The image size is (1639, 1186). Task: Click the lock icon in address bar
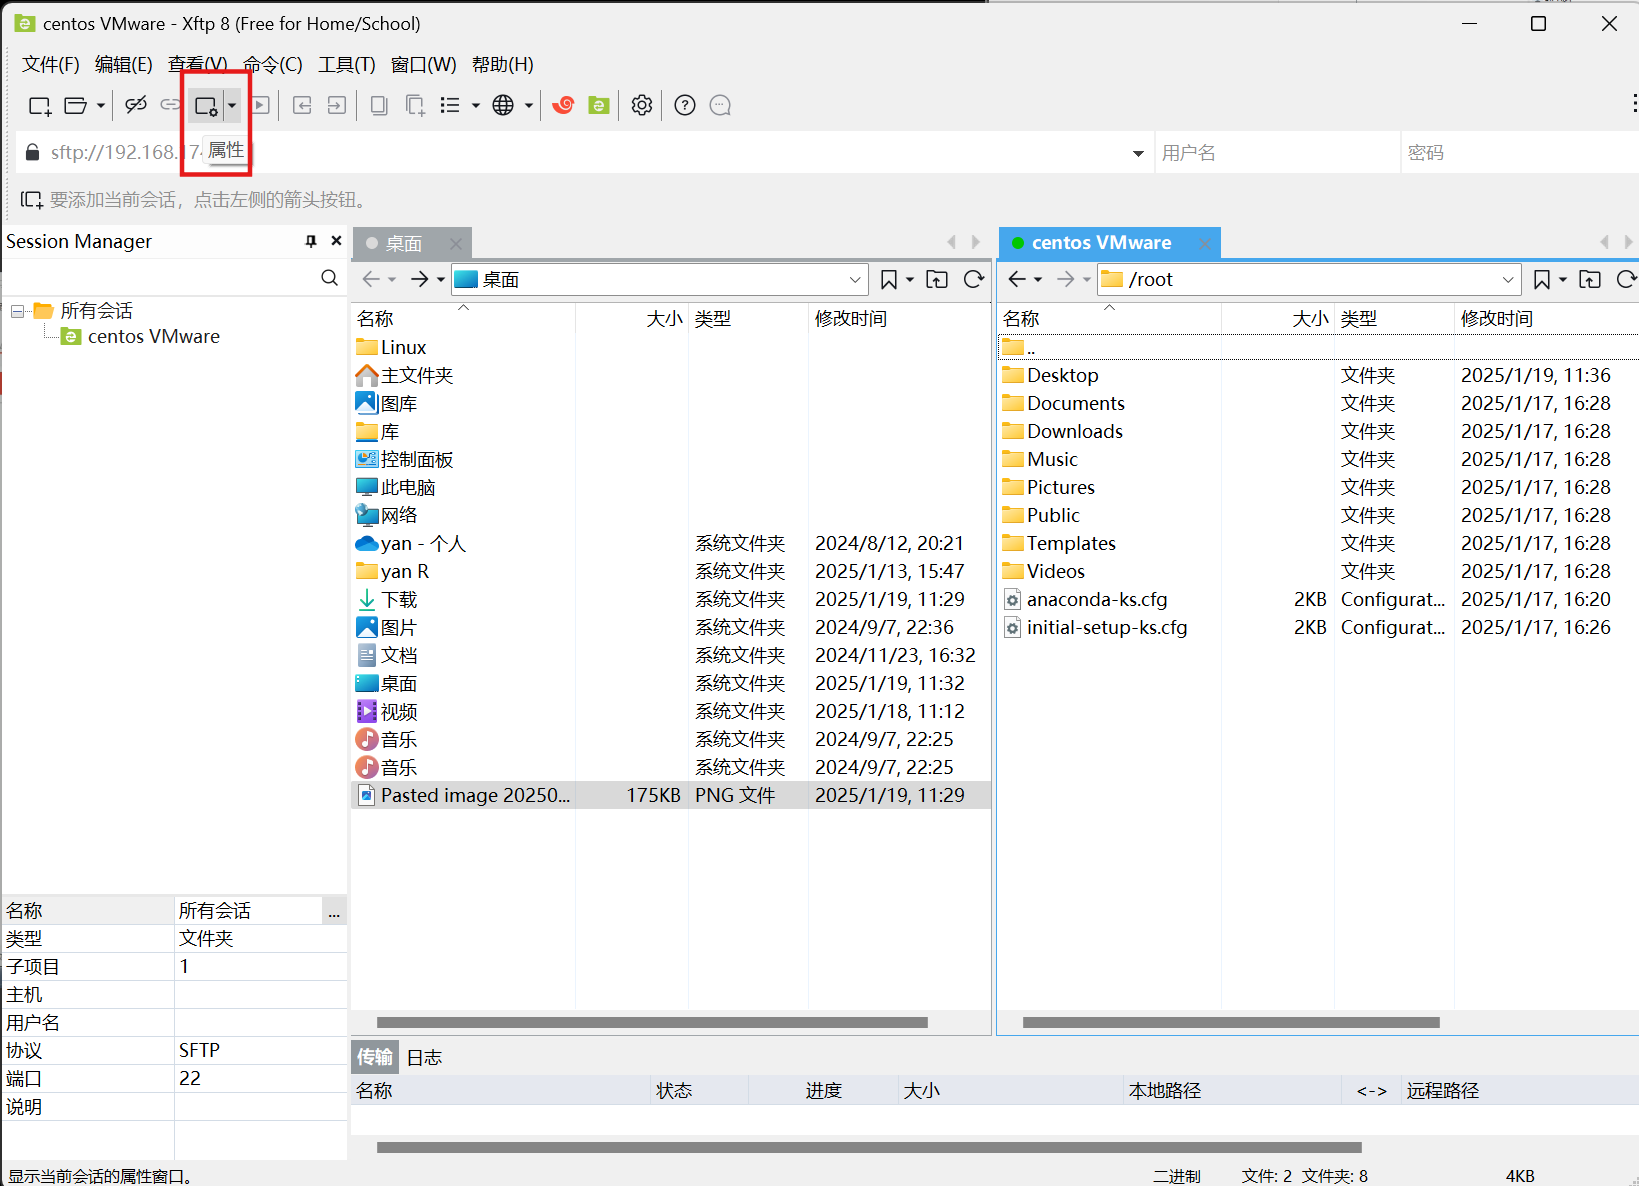point(33,152)
